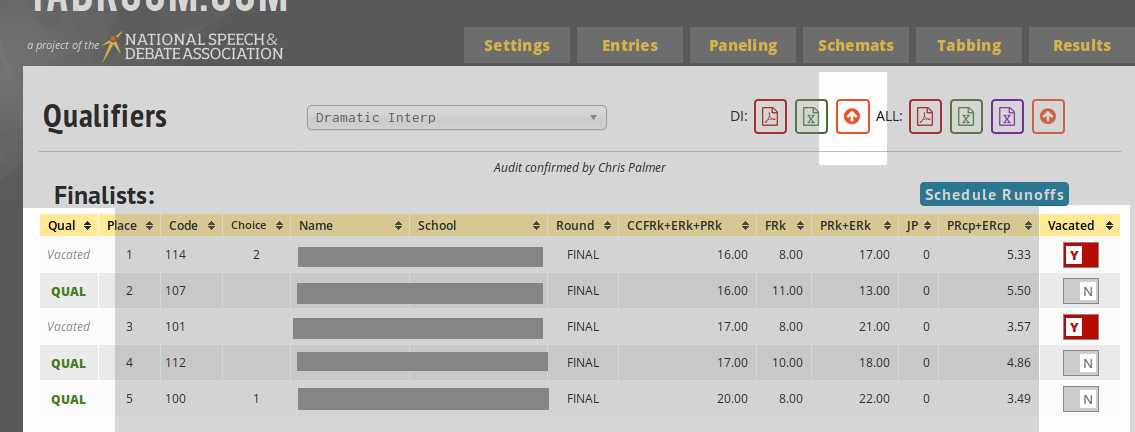Click the Schedule Runoffs button
The width and height of the screenshot is (1135, 432).
994,195
